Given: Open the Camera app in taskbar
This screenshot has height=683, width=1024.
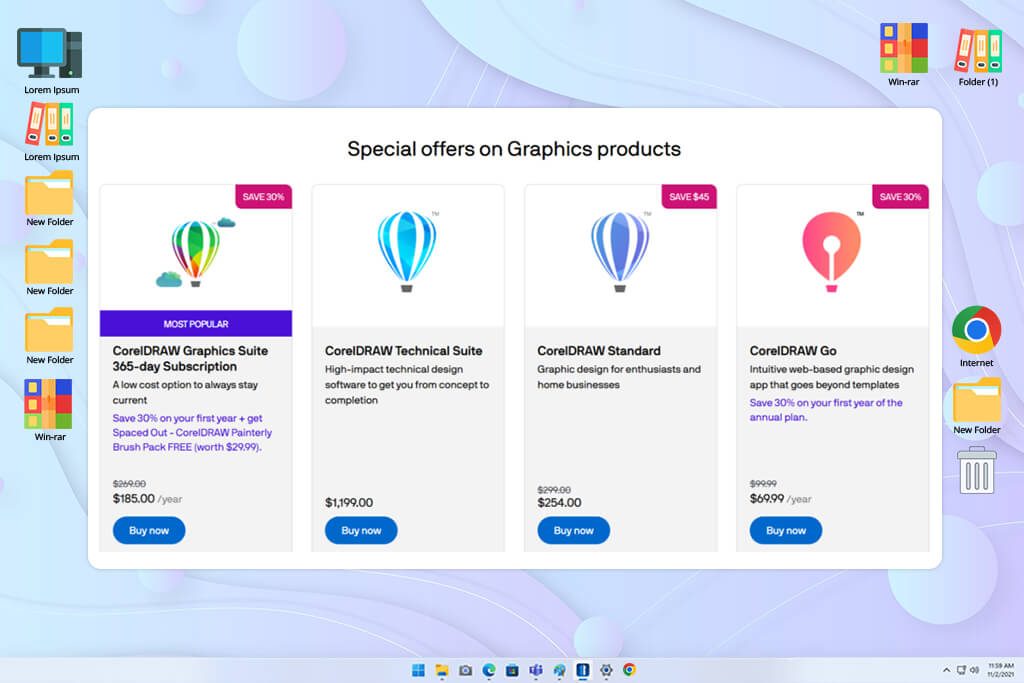Looking at the screenshot, I should [465, 670].
